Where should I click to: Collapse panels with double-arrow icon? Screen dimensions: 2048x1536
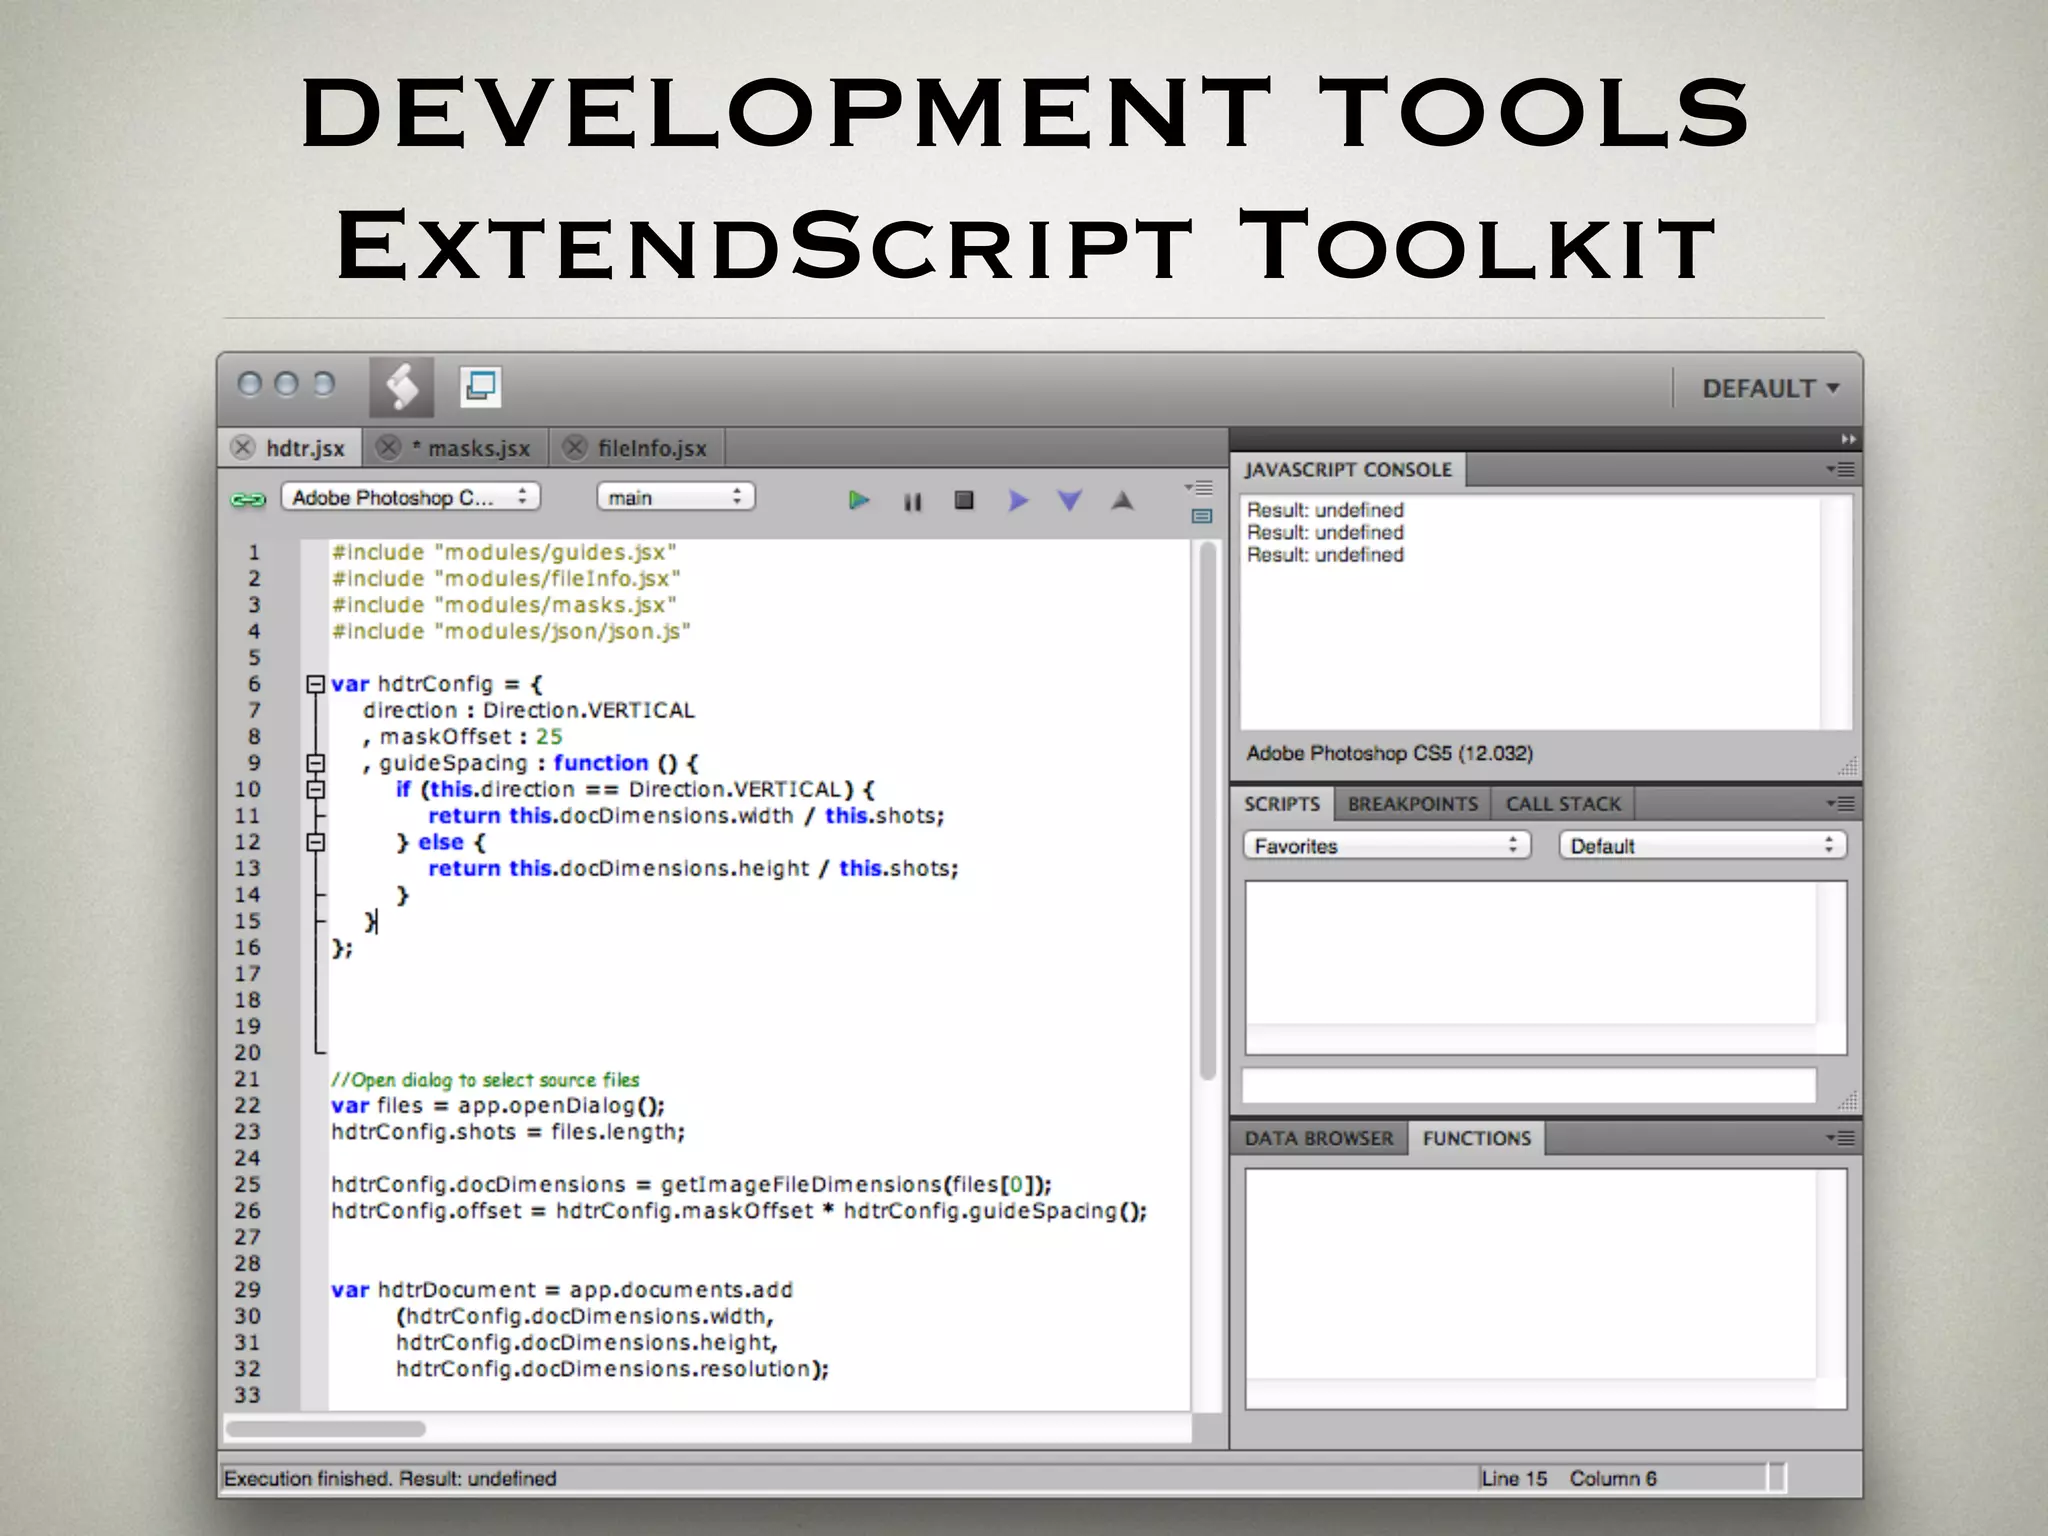(1848, 439)
